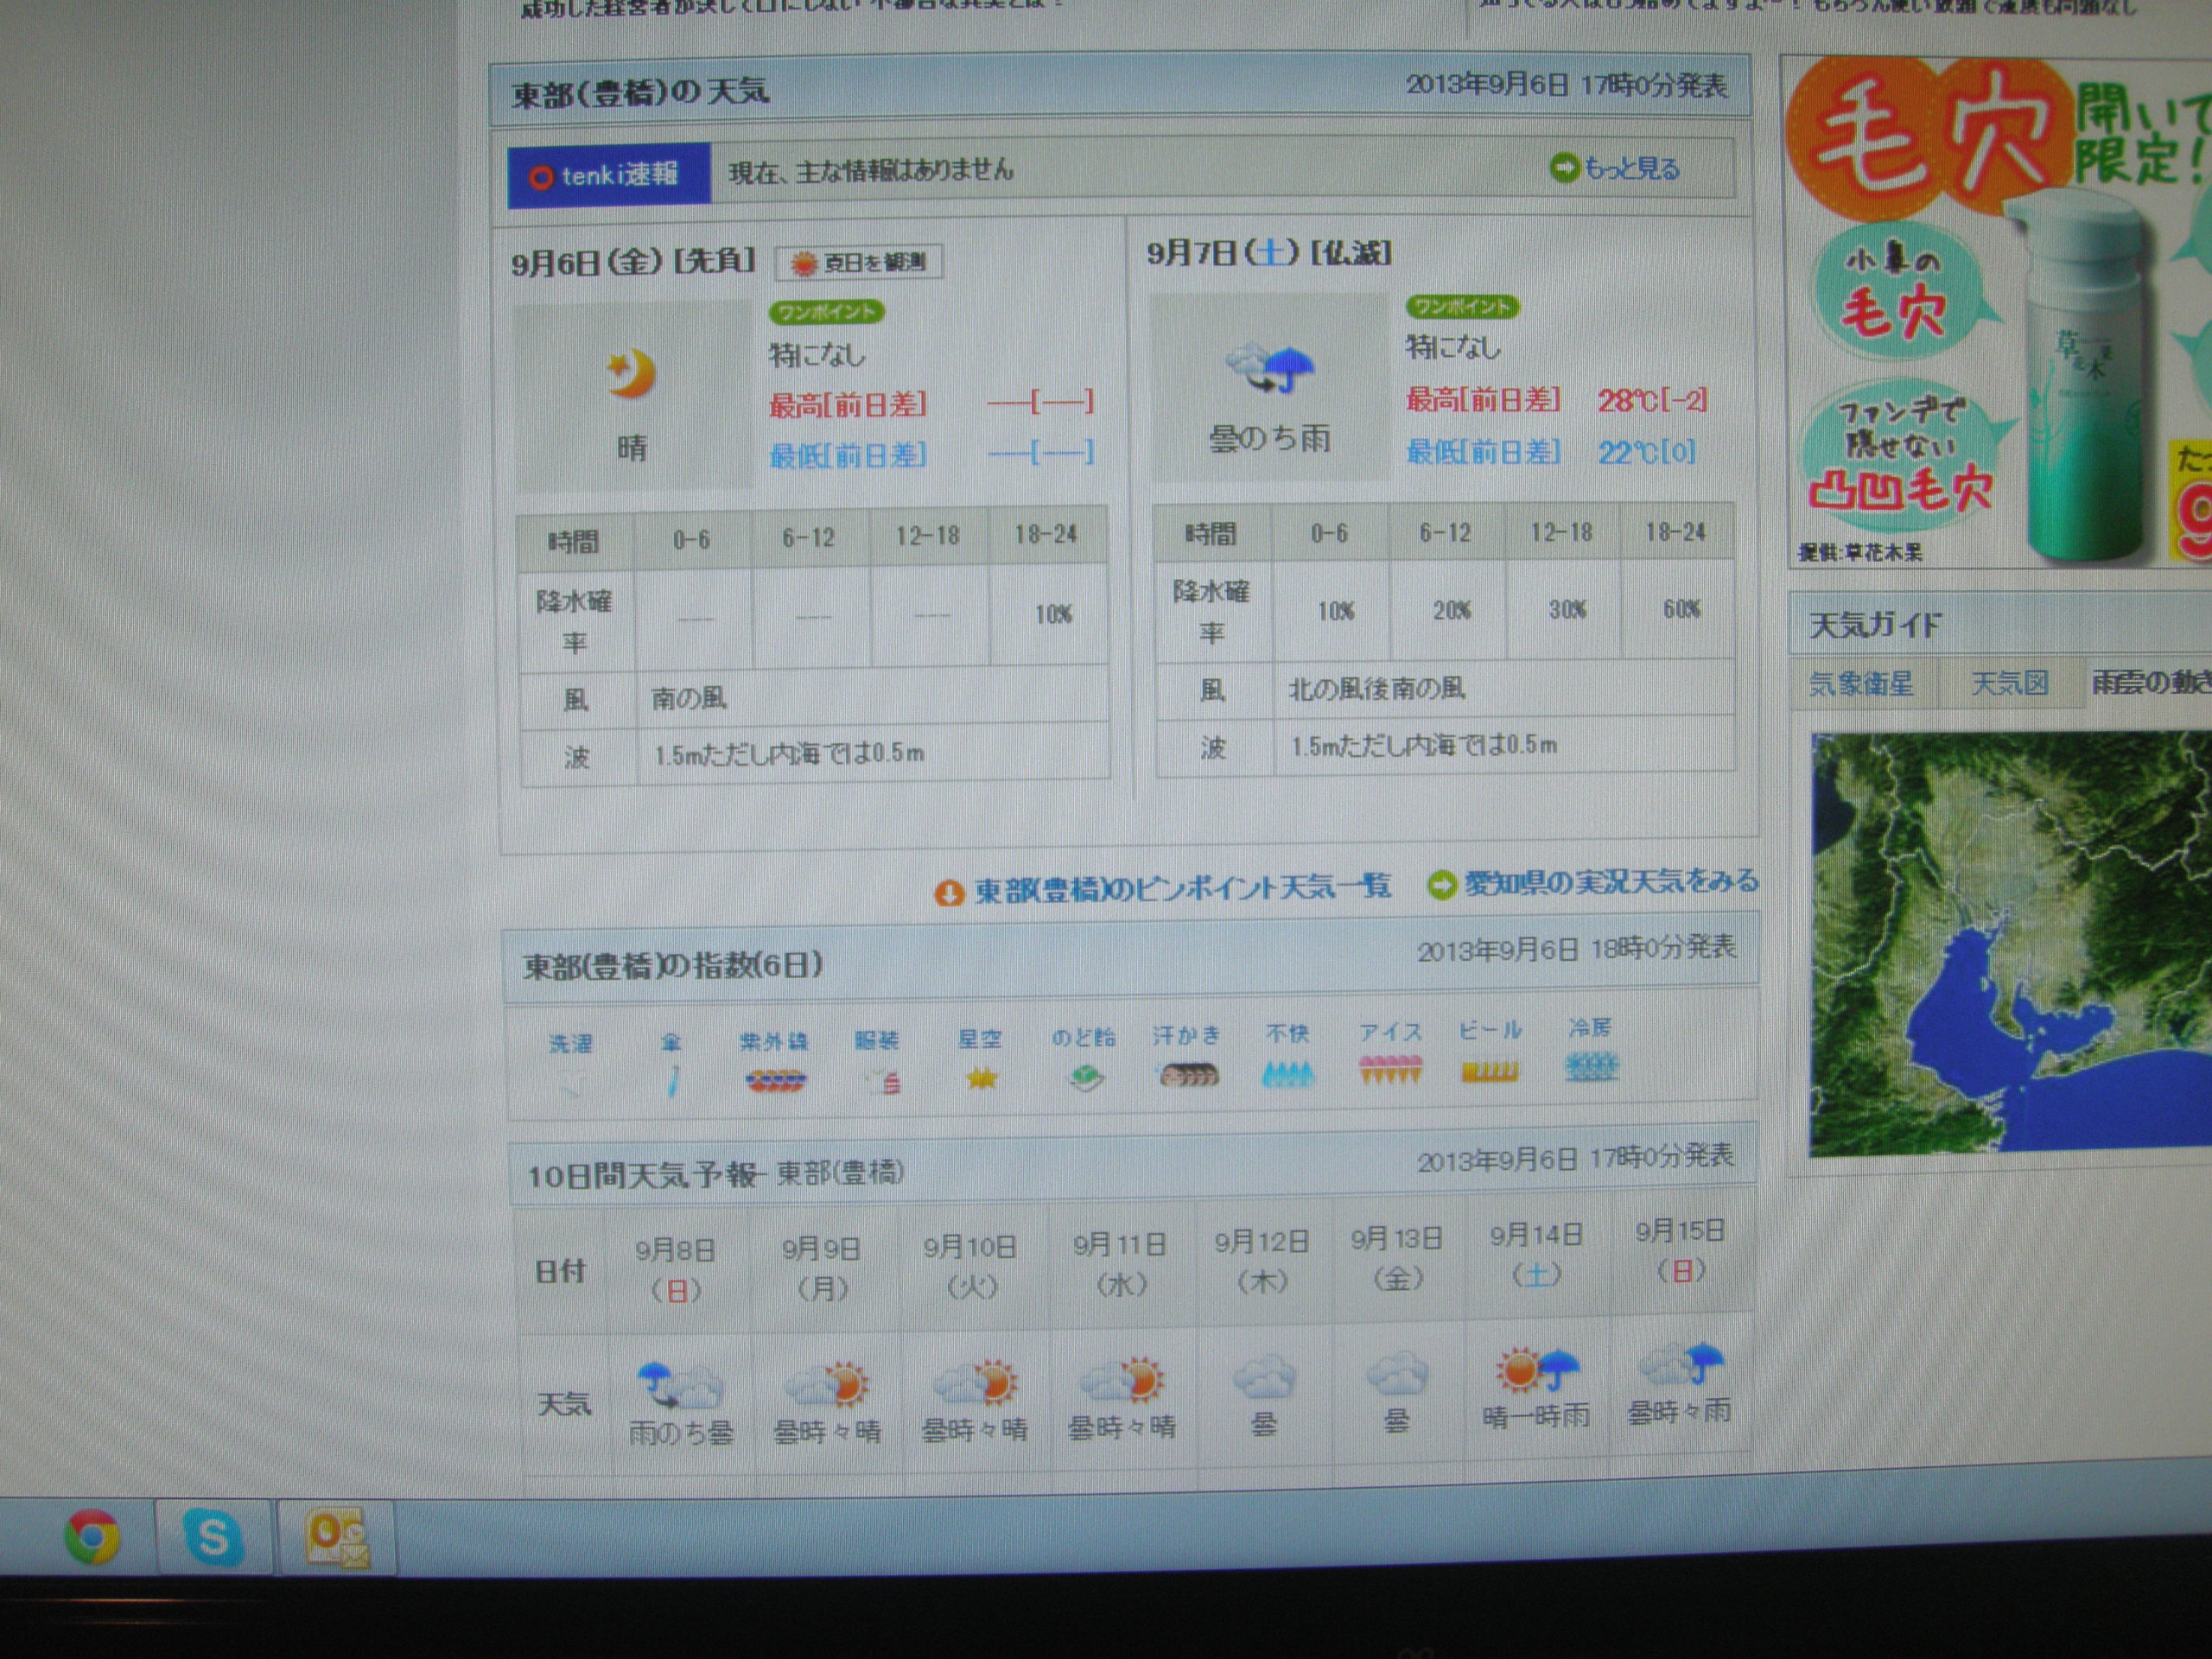This screenshot has width=2212, height=1659.
Task: Click the 9月14日(土) column header
Action: pos(1536,1254)
